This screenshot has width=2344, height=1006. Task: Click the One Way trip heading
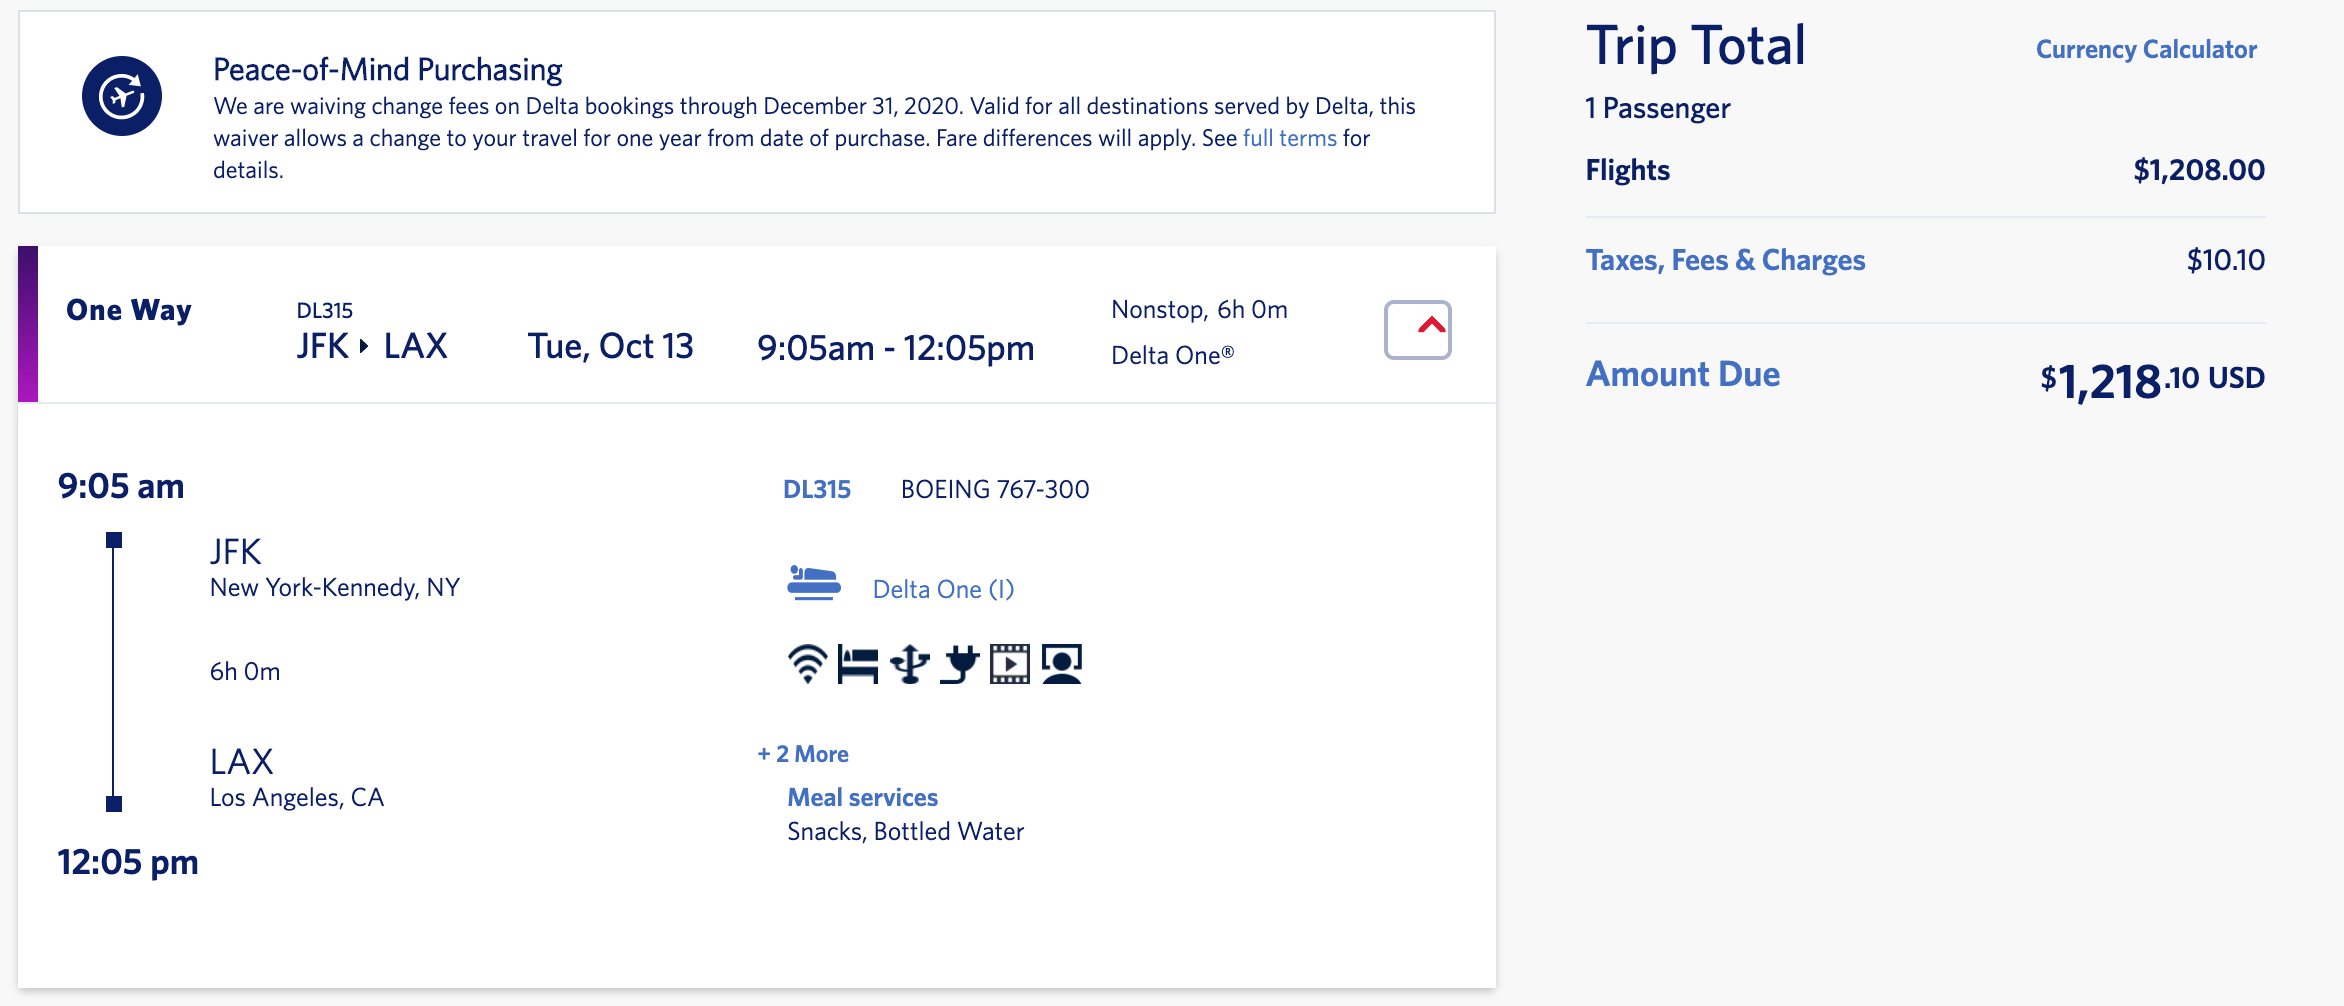click(x=129, y=310)
